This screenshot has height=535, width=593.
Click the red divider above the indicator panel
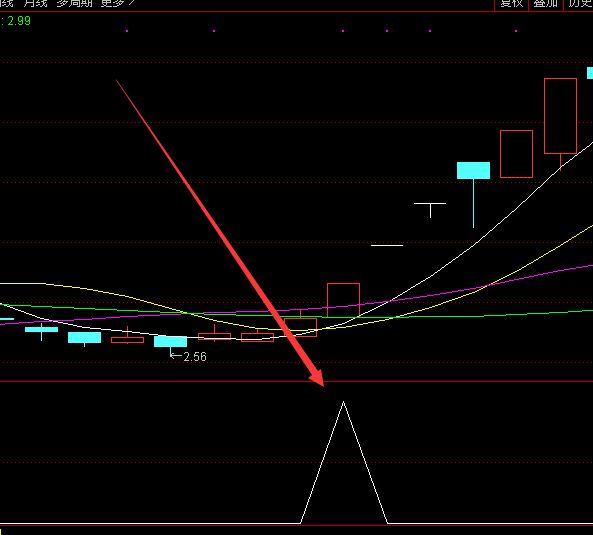click(296, 381)
